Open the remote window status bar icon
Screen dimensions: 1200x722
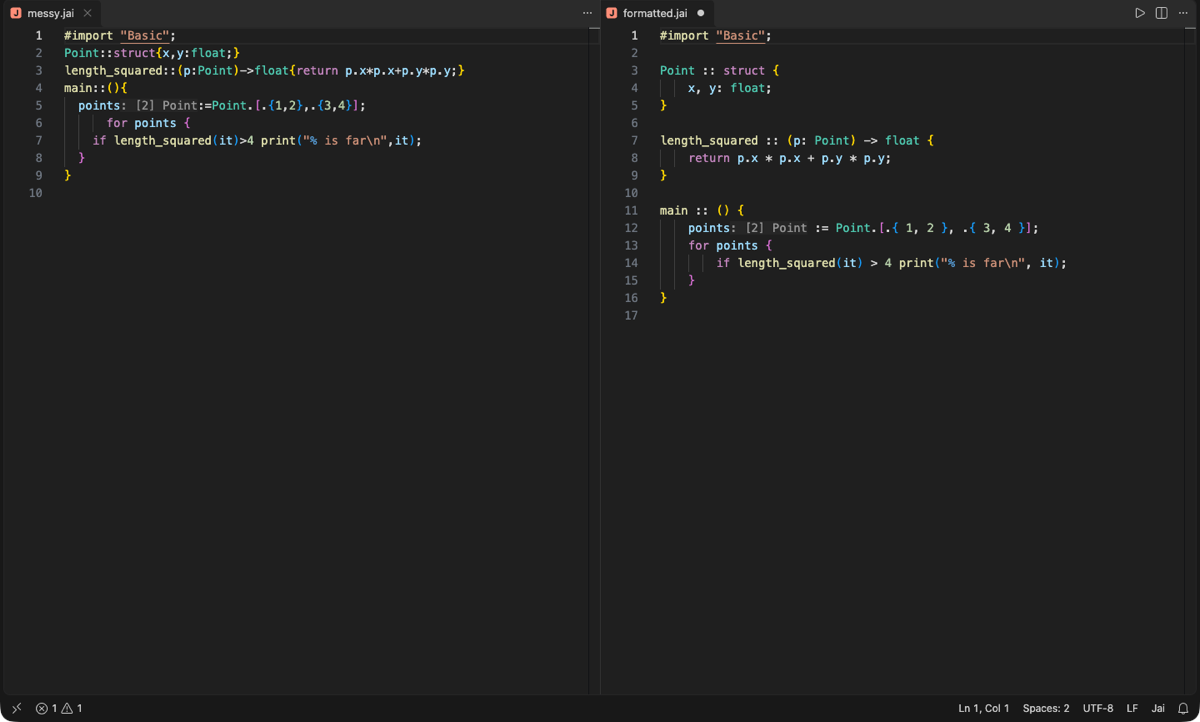pyautogui.click(x=16, y=708)
